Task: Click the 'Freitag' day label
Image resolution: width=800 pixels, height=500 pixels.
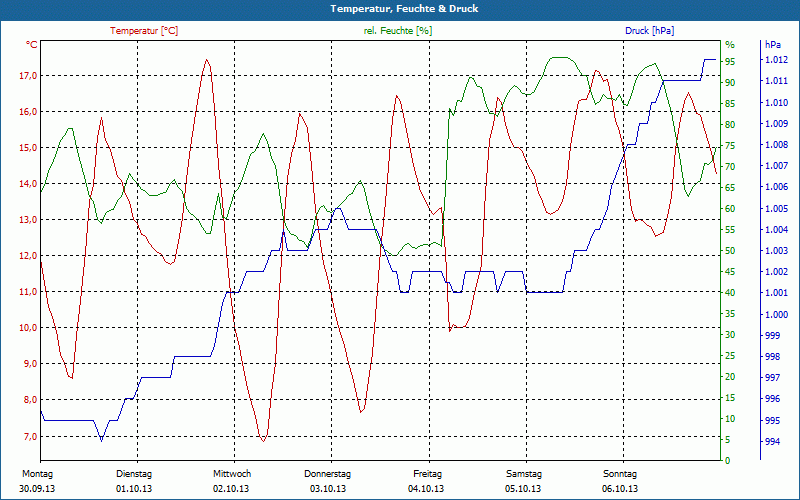Action: [428, 474]
